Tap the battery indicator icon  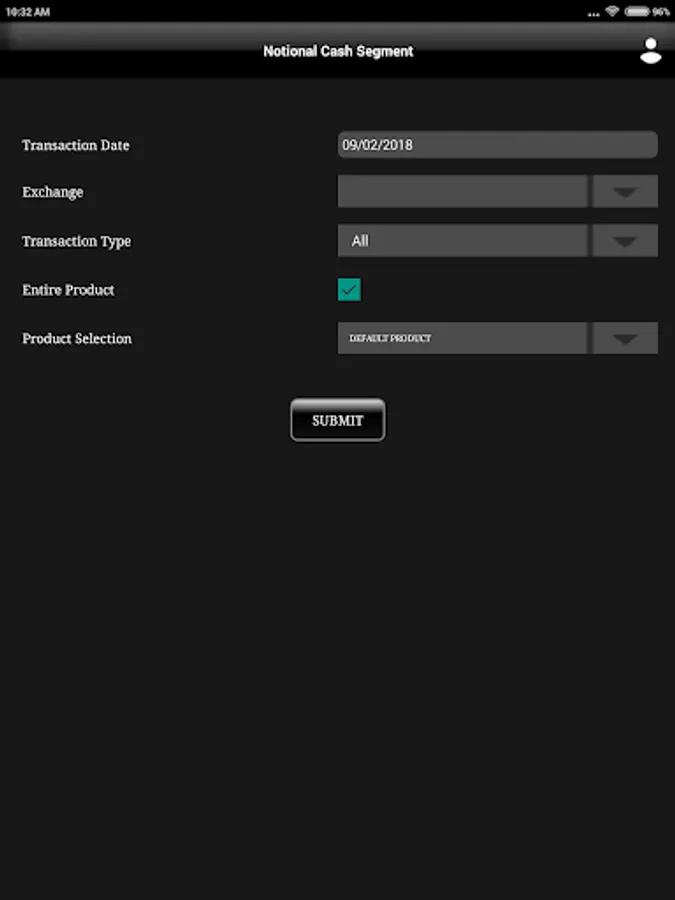click(637, 11)
